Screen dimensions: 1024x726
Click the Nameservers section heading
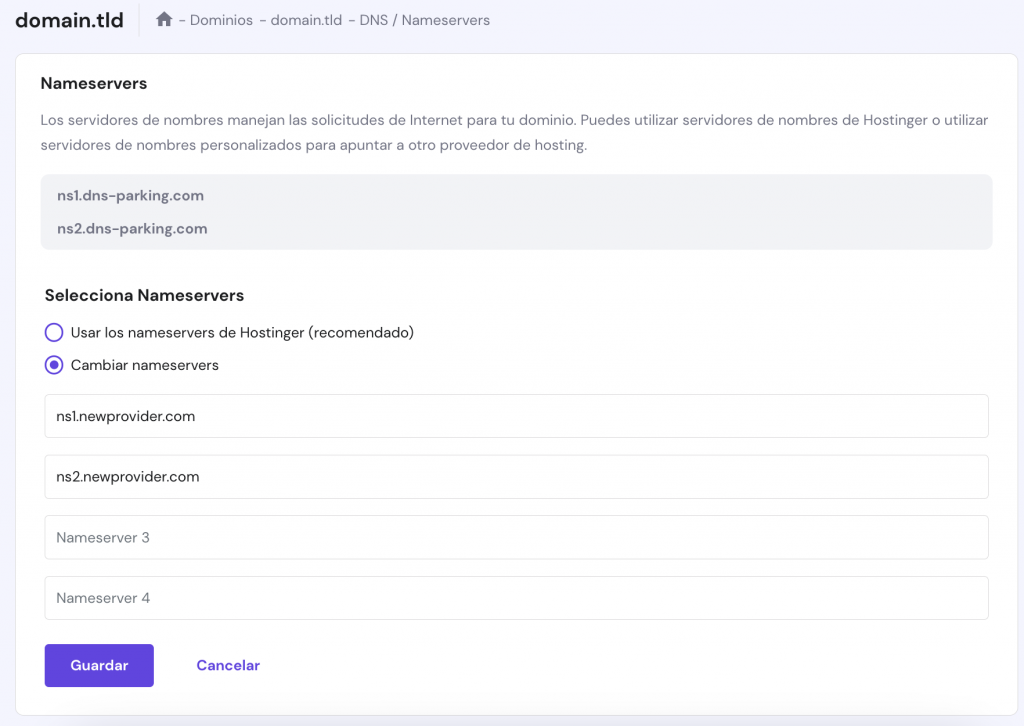coord(93,83)
